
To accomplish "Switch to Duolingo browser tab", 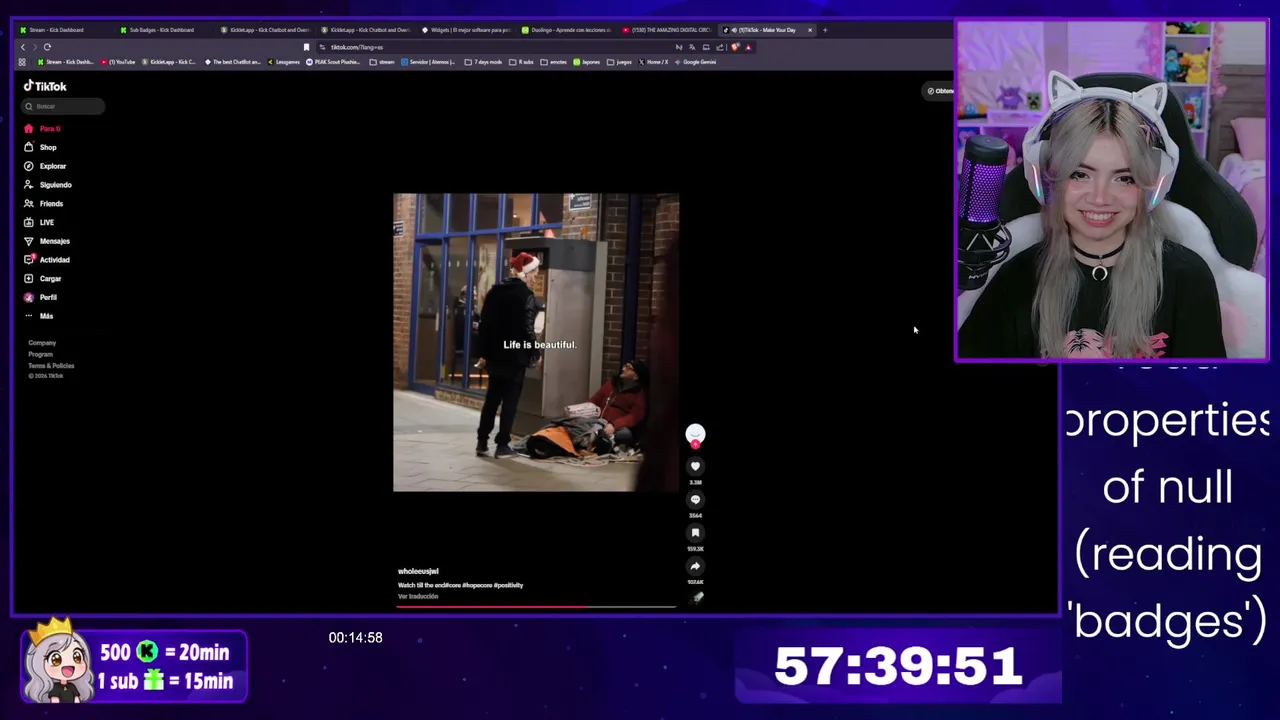I will 565,30.
